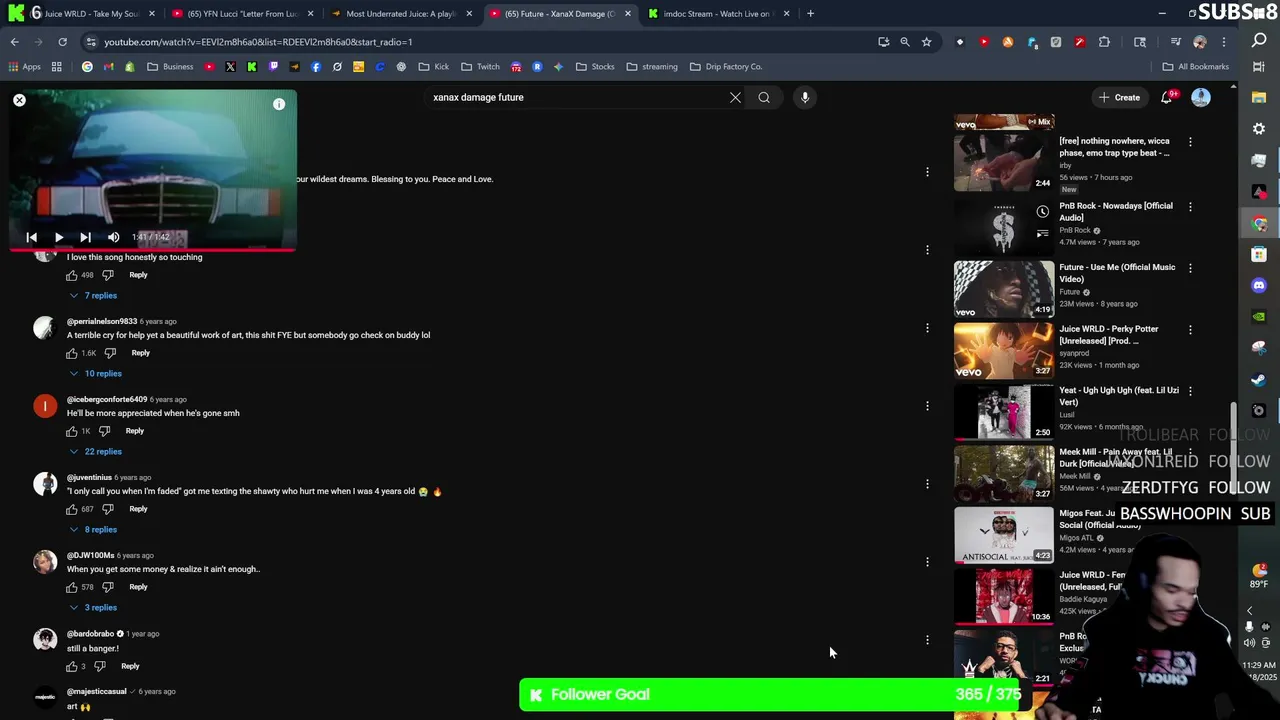Open Windows search in side taskbar
This screenshot has height=720, width=1280.
point(1259,41)
